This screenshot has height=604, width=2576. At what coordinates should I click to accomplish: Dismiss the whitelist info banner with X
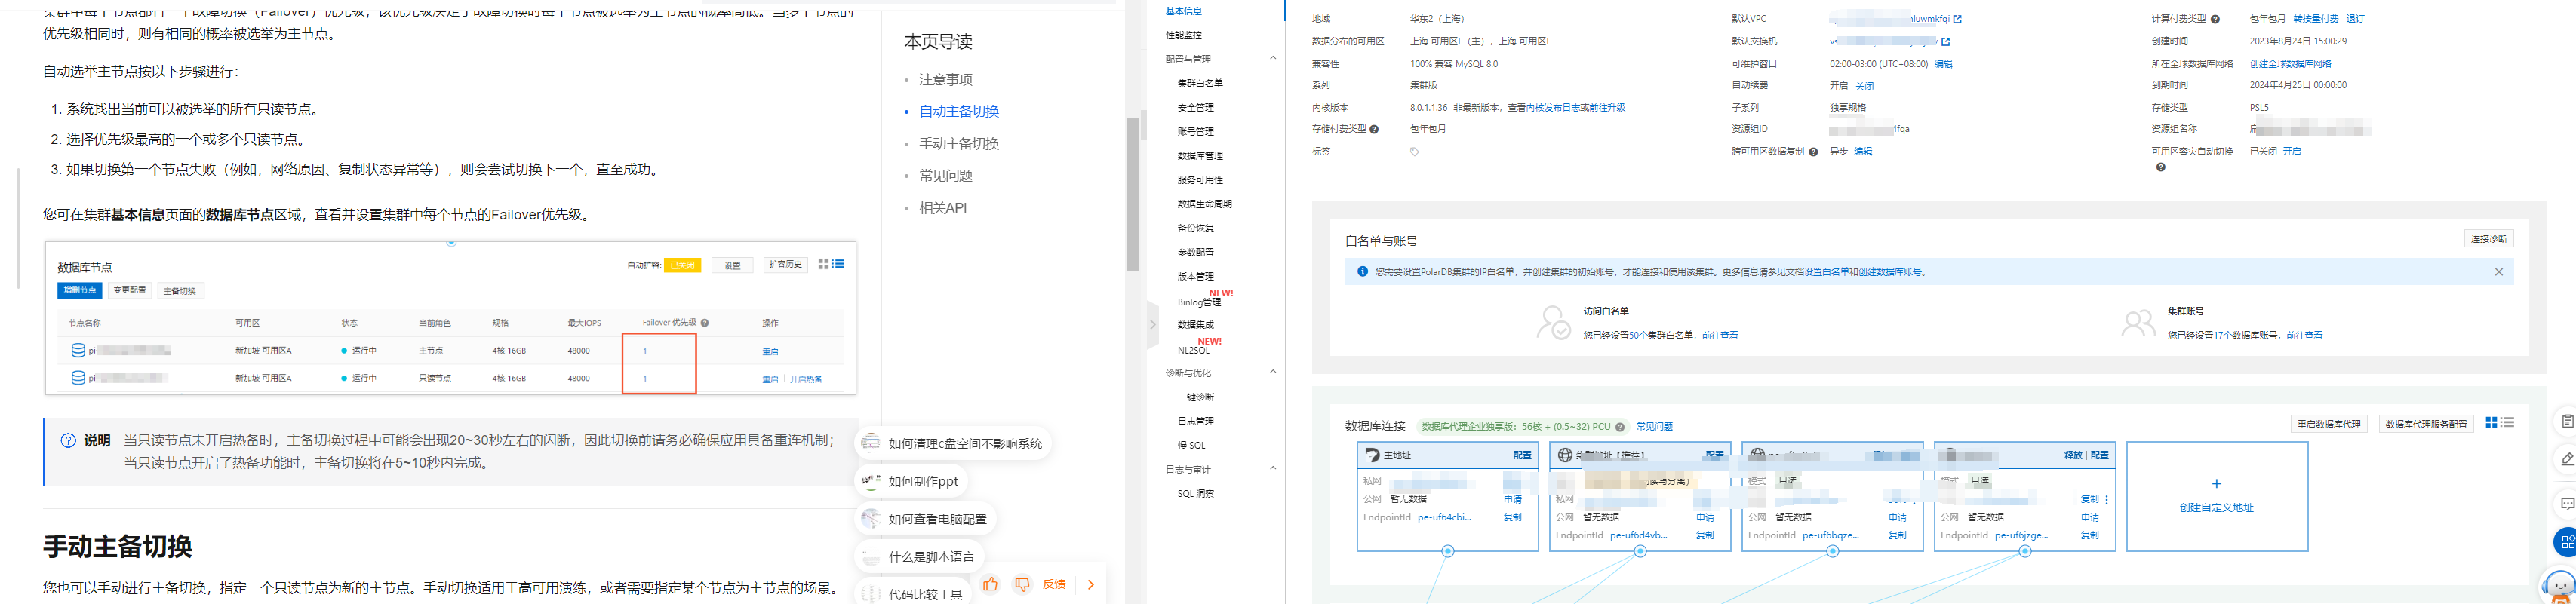pyautogui.click(x=2498, y=272)
